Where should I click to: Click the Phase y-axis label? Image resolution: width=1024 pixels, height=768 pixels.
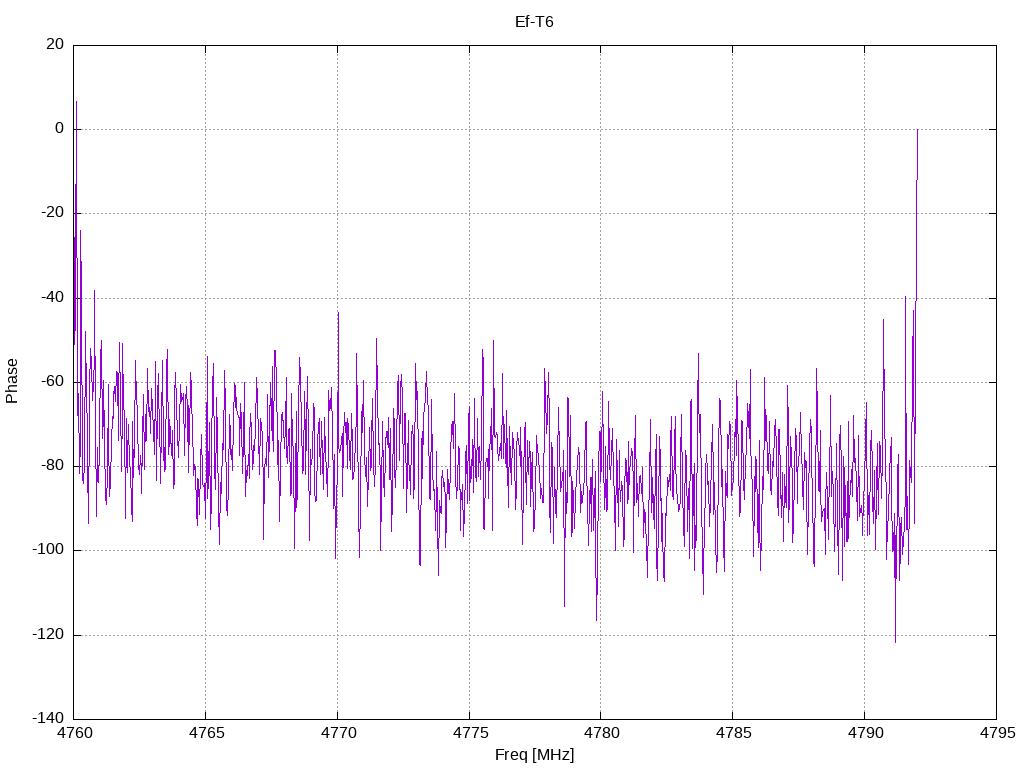tap(12, 381)
